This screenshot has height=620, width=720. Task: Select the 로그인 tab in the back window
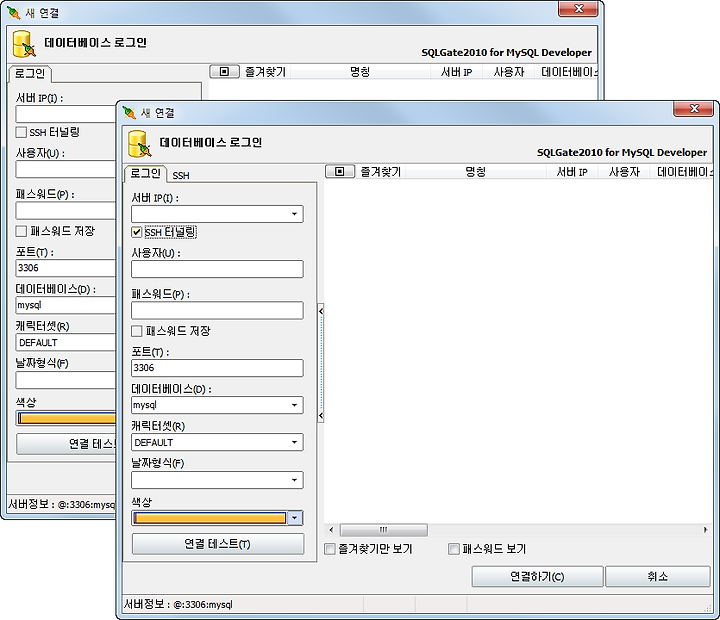[x=30, y=73]
